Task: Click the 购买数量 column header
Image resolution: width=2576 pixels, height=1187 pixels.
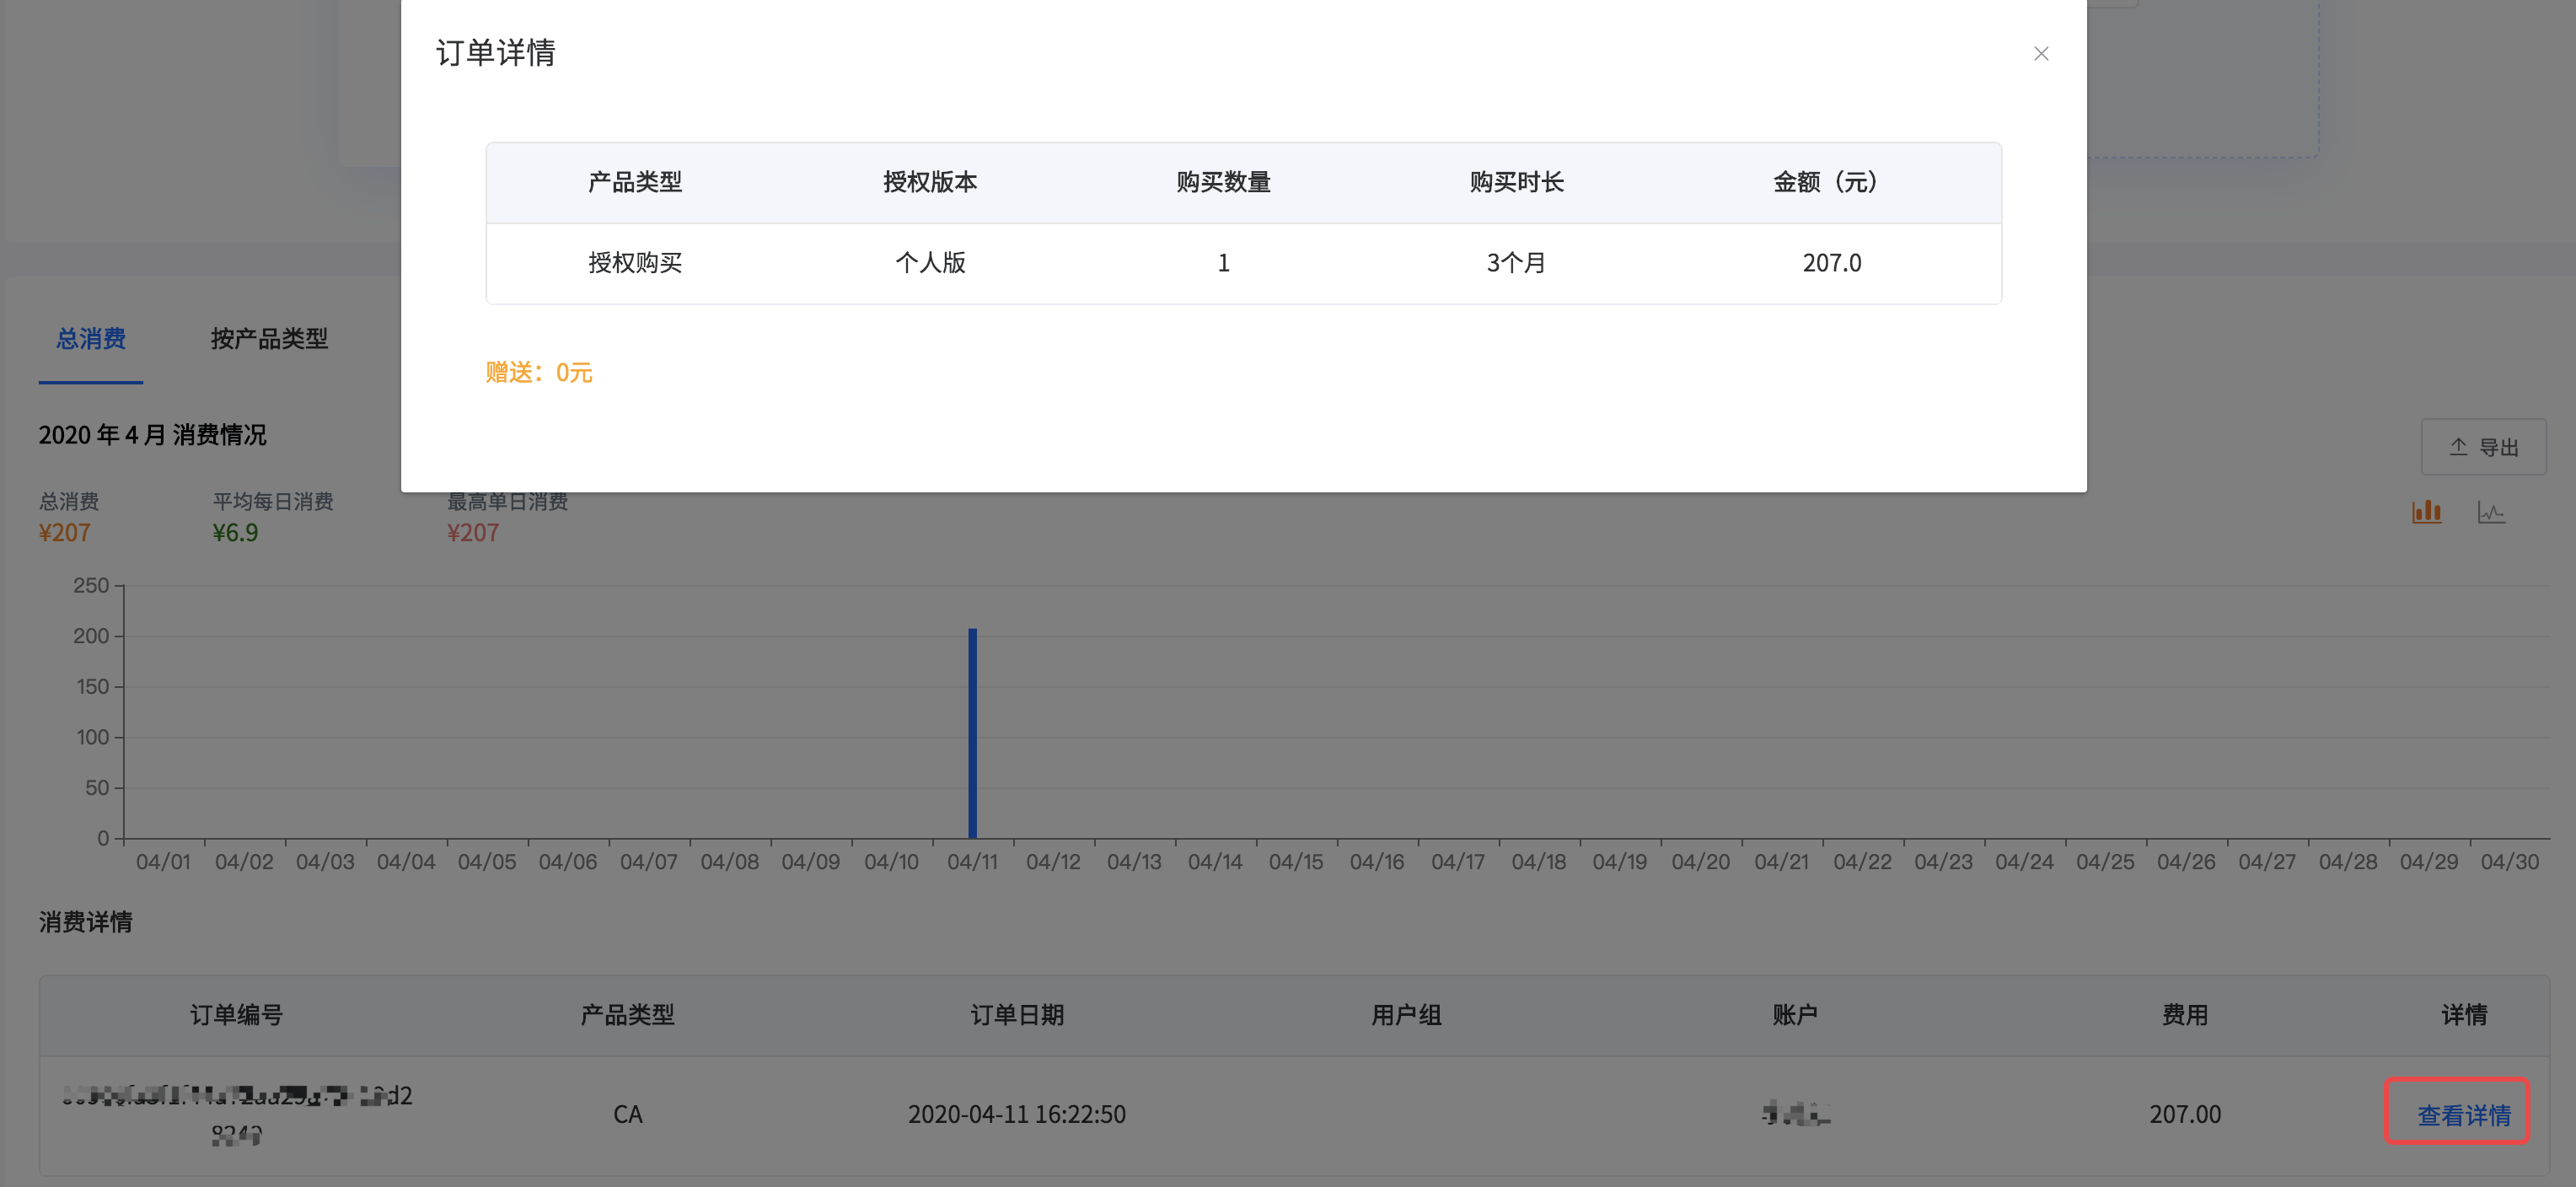Action: 1223,182
